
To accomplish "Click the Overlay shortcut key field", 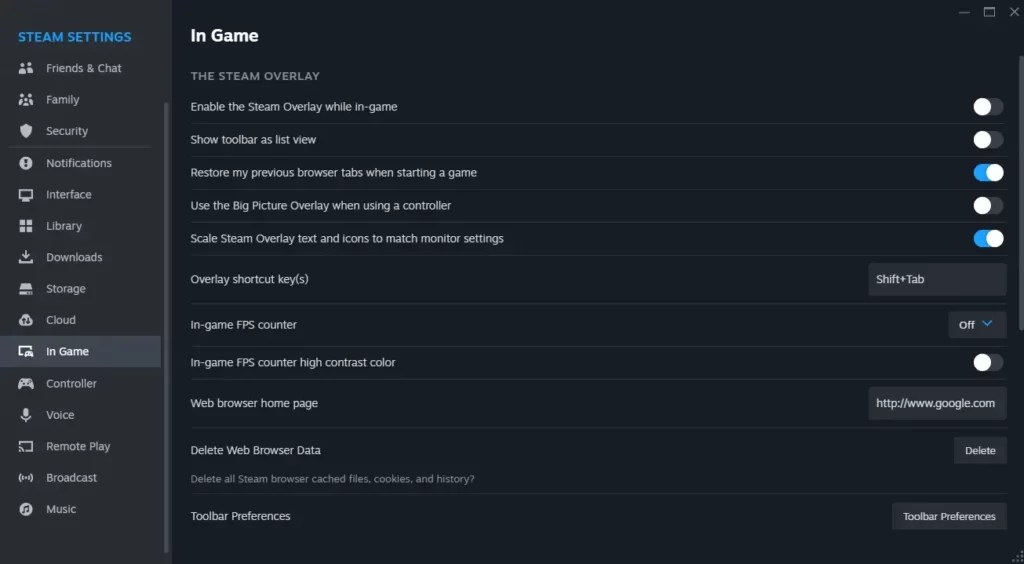I will point(937,279).
